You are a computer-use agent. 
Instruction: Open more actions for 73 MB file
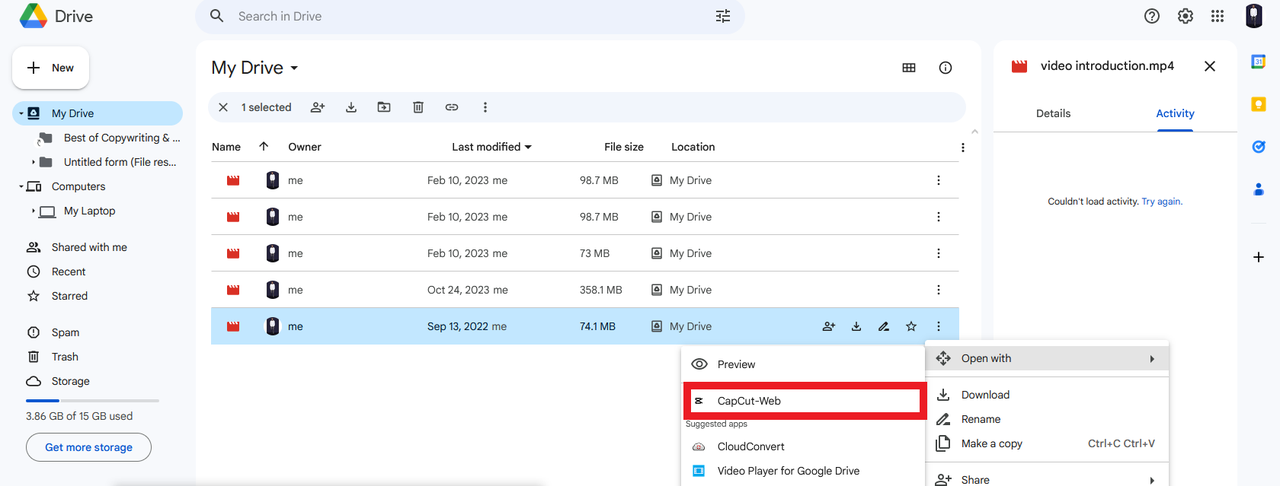(938, 253)
